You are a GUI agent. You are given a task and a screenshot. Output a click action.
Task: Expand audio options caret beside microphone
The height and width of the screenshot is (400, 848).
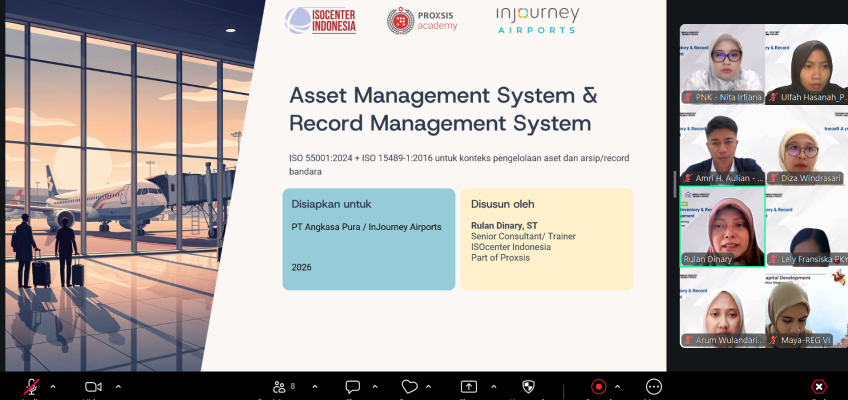(x=53, y=387)
